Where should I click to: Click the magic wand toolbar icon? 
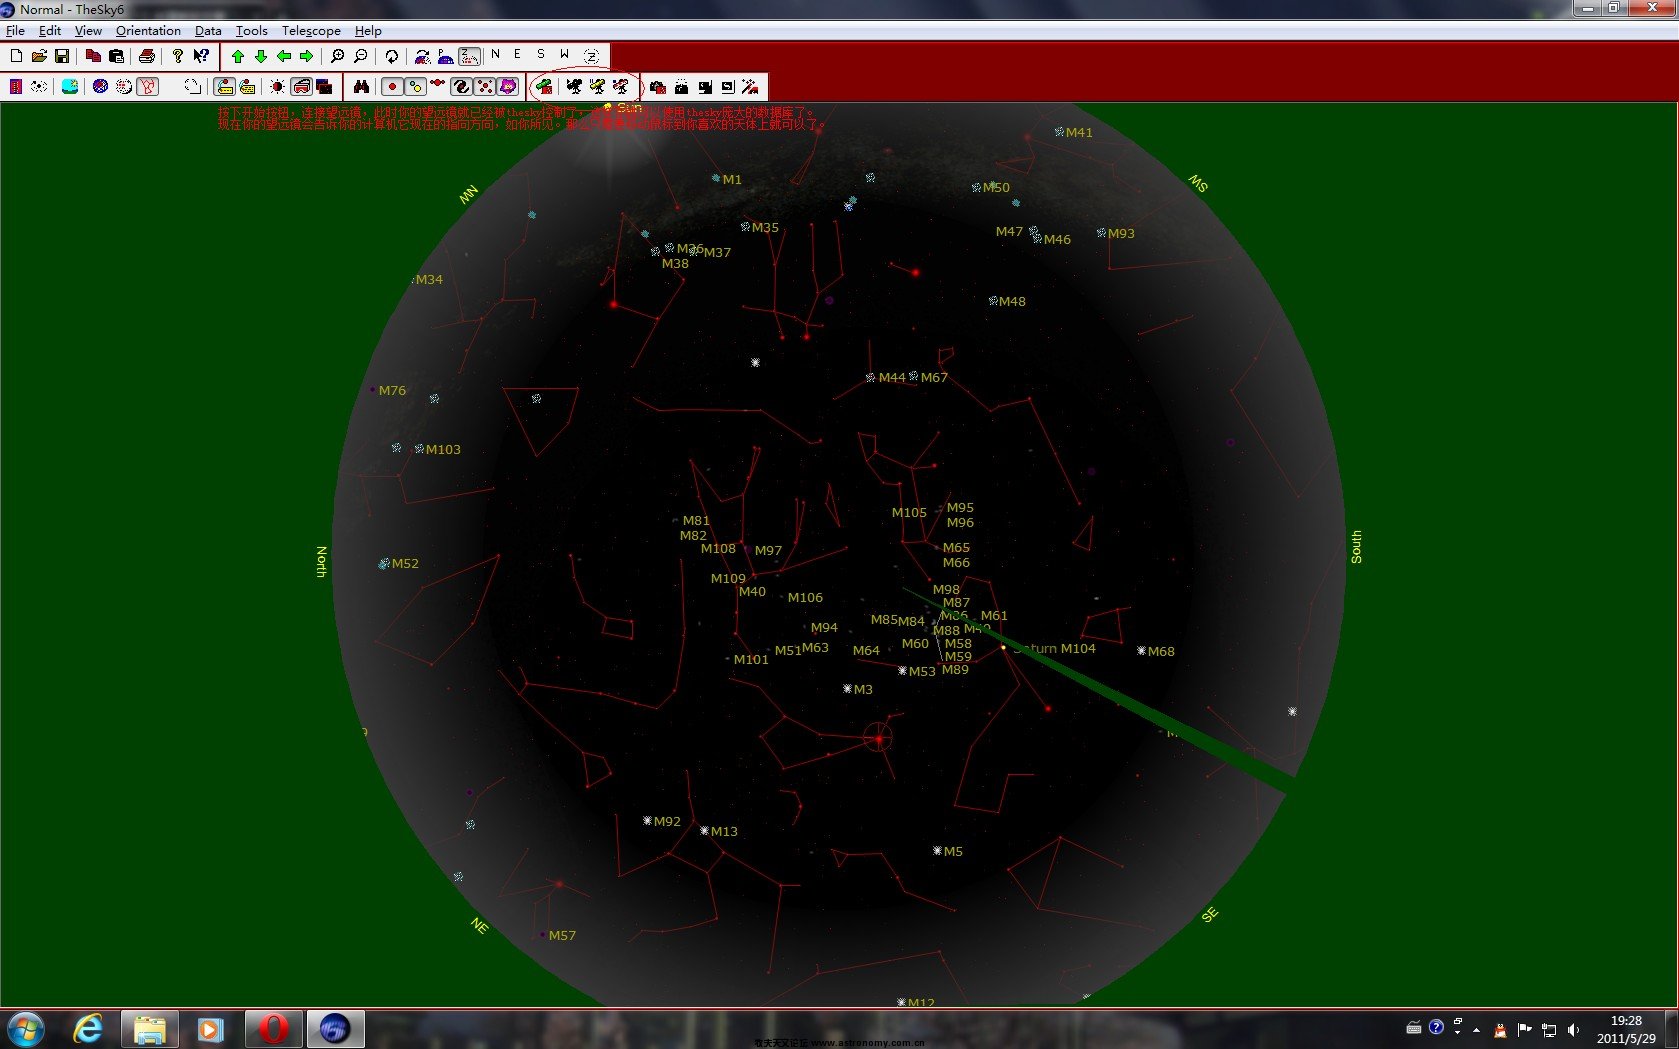[750, 87]
